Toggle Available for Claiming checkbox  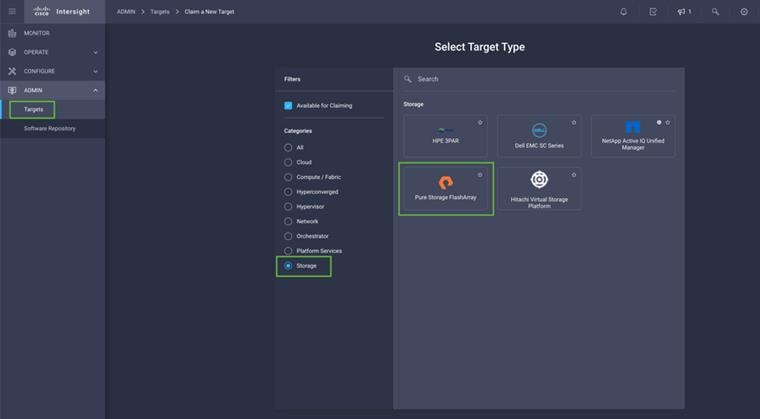click(x=288, y=106)
